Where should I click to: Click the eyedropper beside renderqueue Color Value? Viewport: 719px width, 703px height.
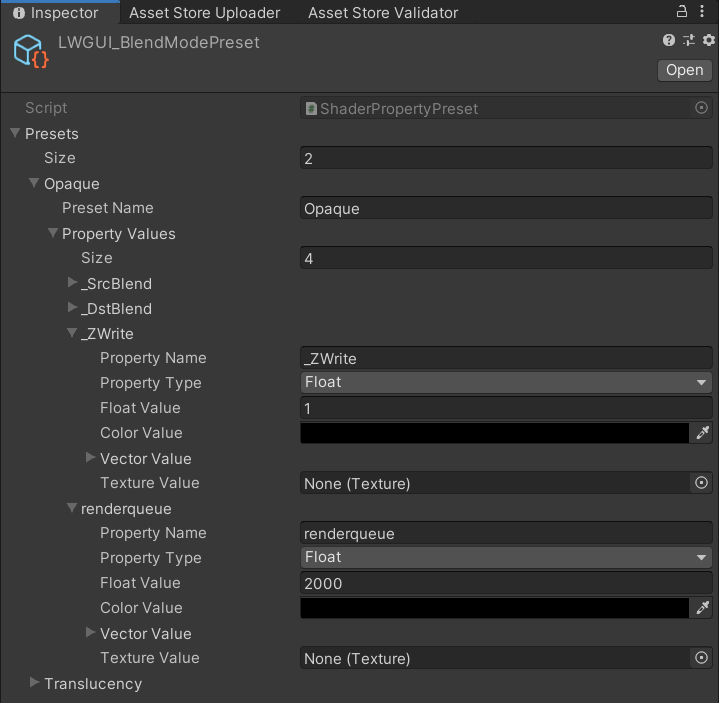coord(702,608)
